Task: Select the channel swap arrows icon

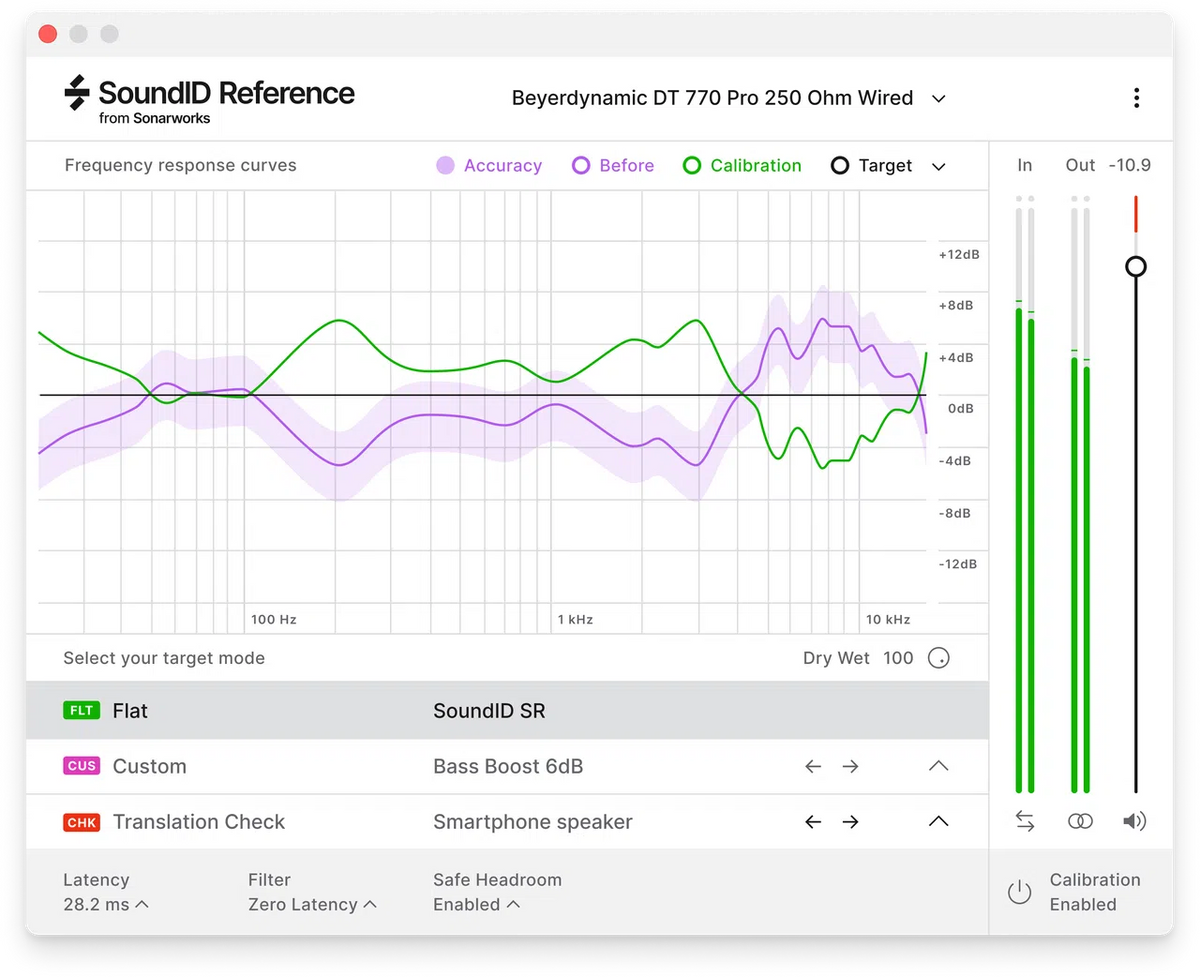Action: (1025, 820)
